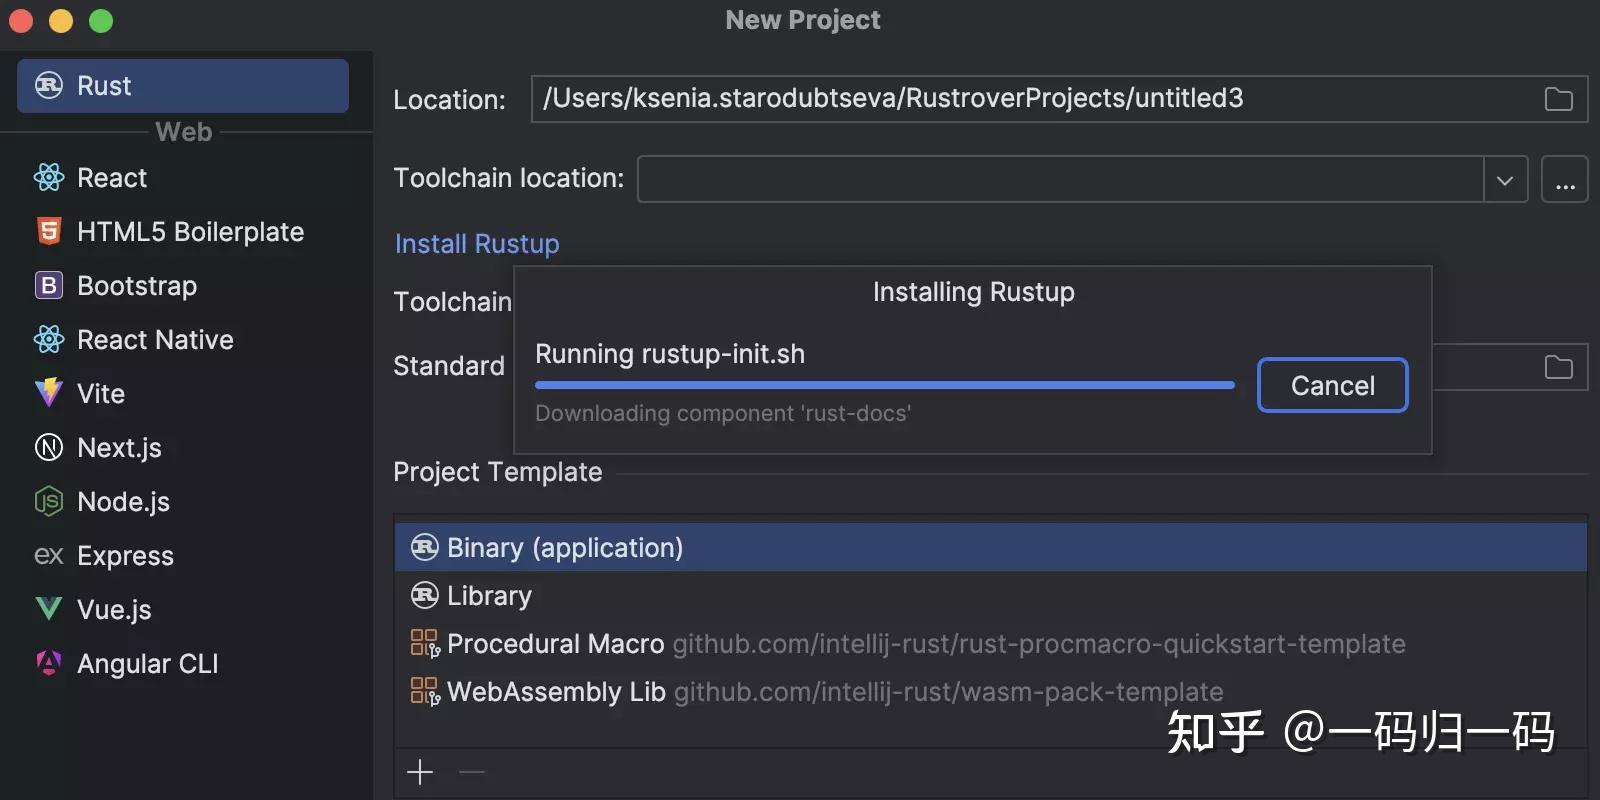
Task: Choose the Procedural Macro template
Action: click(555, 644)
